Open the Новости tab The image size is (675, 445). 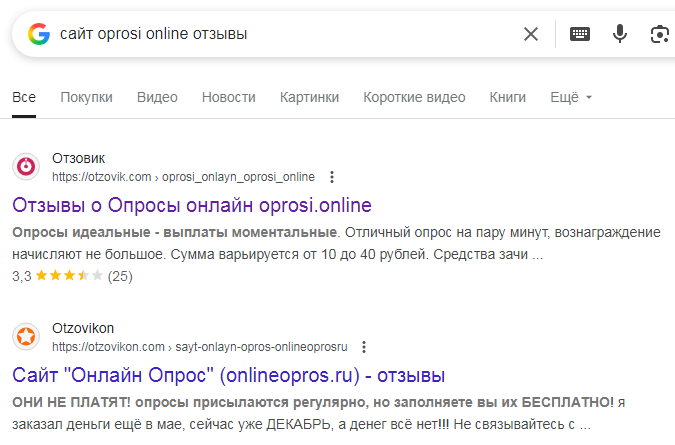tap(229, 97)
